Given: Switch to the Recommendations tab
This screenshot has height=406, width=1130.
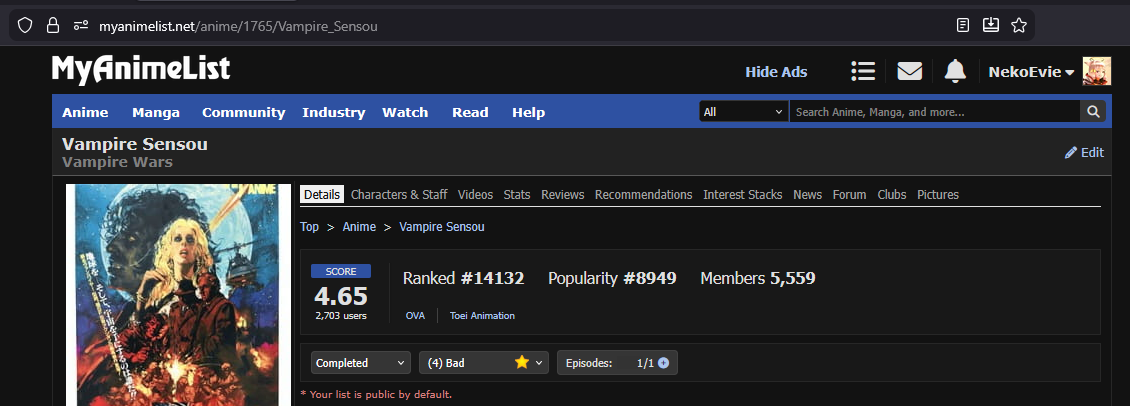Looking at the screenshot, I should coord(644,195).
